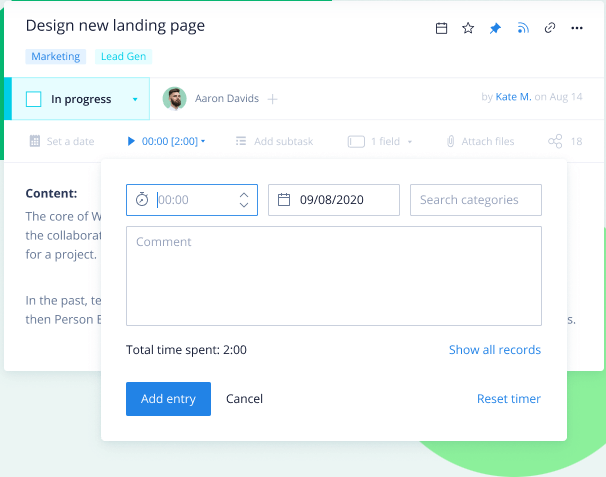Click Attach files

click(x=488, y=141)
